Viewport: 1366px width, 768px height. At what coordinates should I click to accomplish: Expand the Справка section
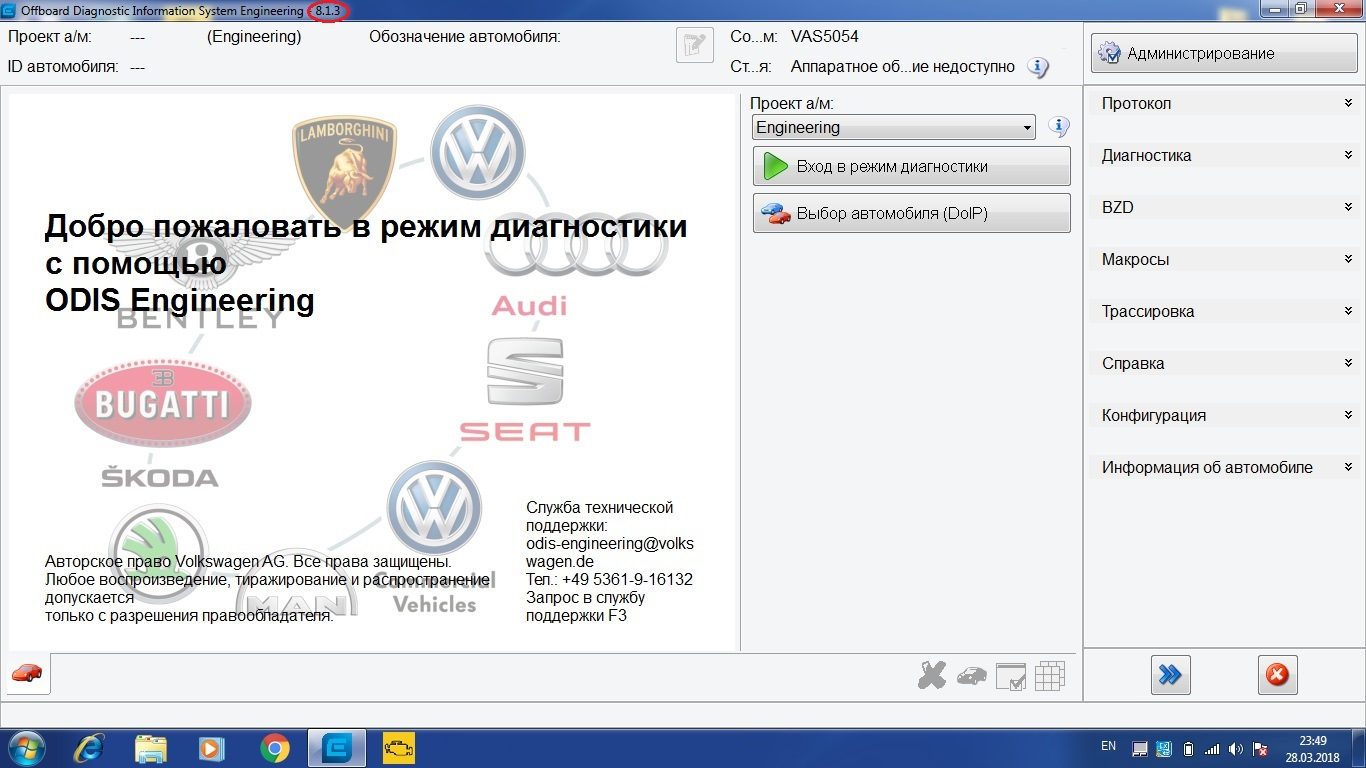pyautogui.click(x=1224, y=363)
